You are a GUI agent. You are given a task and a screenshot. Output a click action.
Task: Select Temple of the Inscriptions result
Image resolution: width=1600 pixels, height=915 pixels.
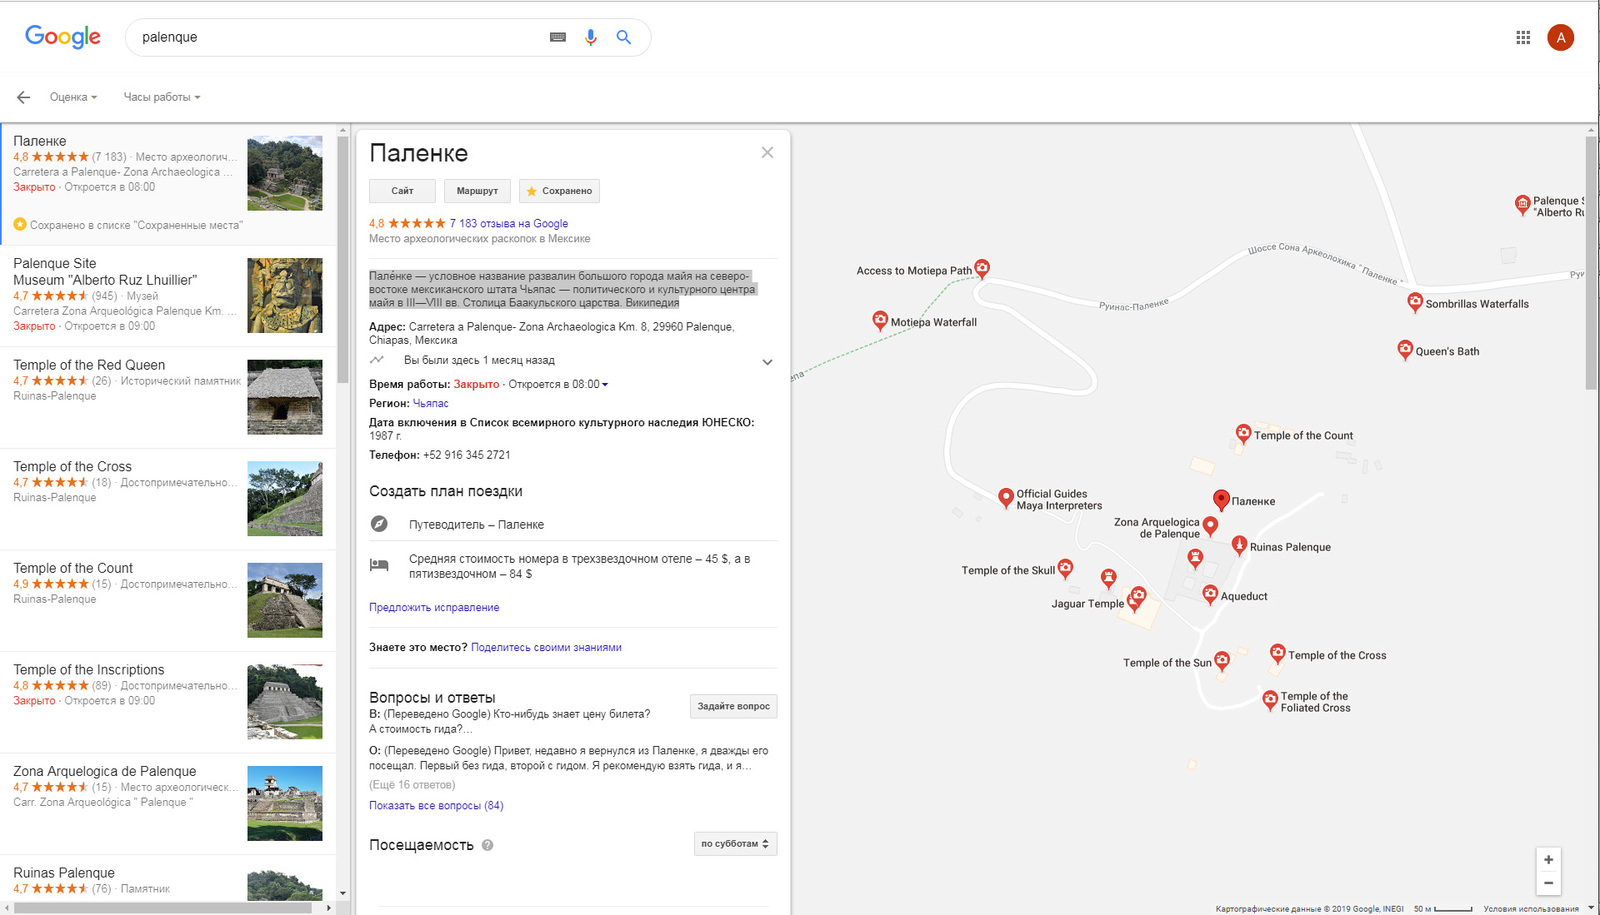click(168, 702)
